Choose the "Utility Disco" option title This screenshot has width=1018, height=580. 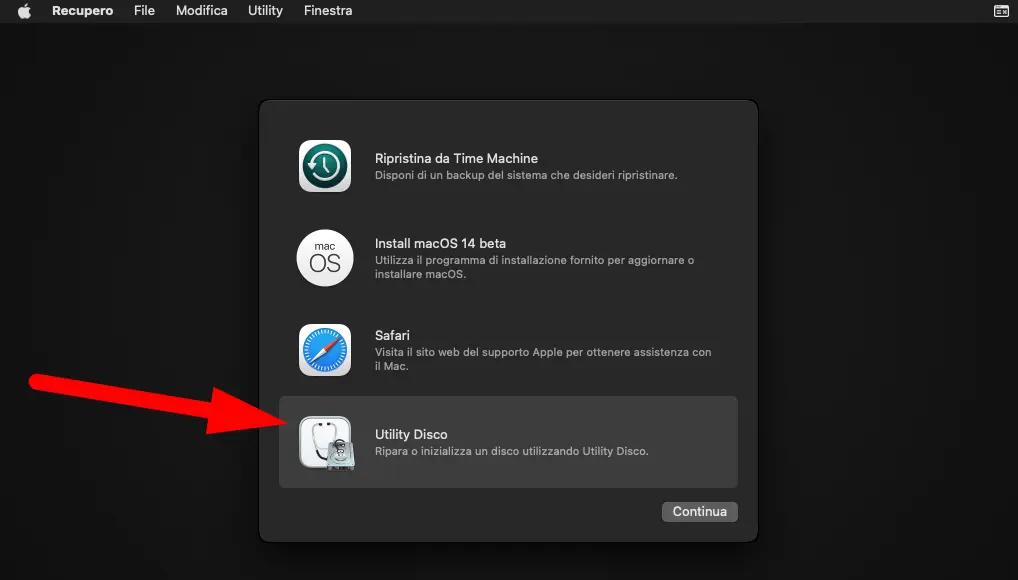click(x=411, y=435)
